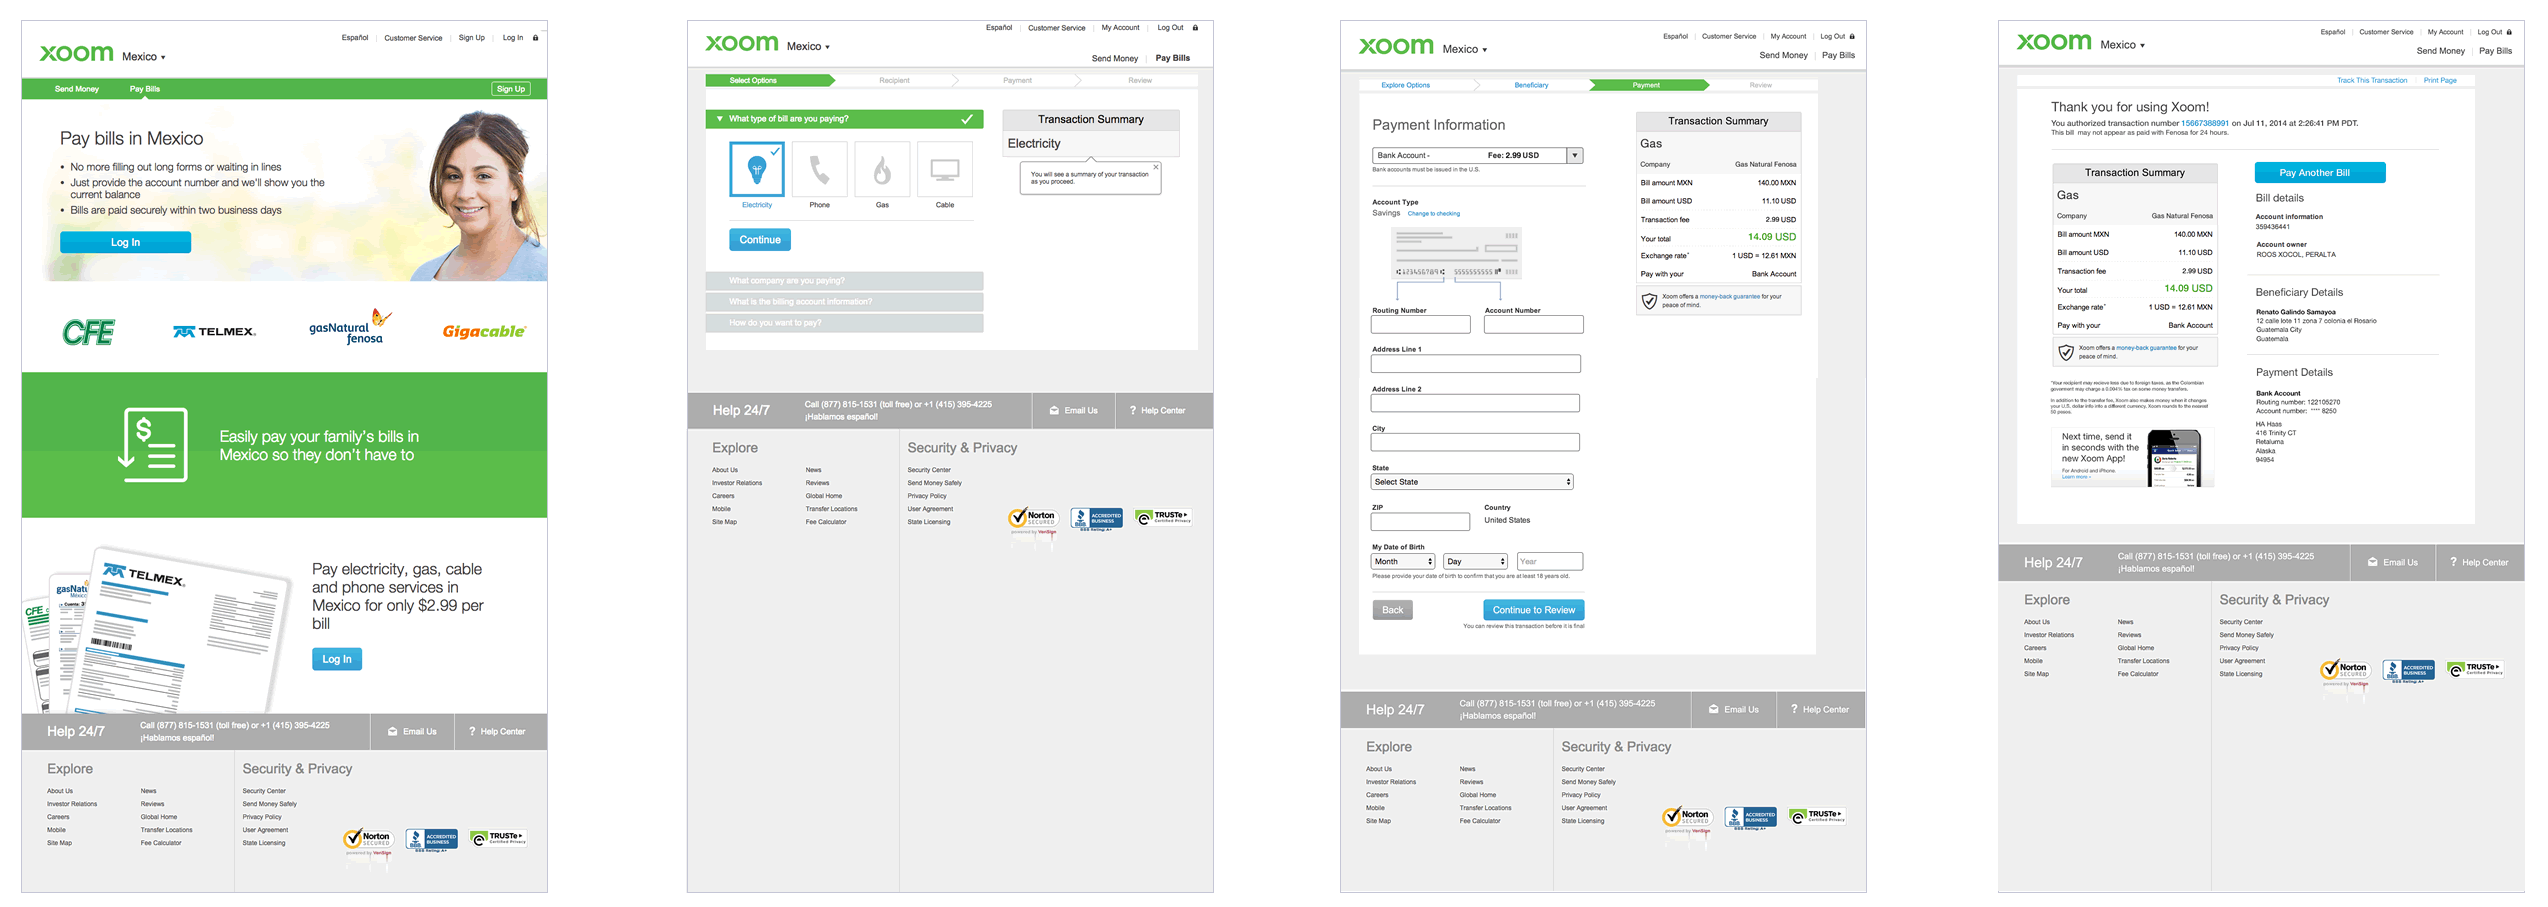
Task: Follow the Track This Transaction link
Action: coord(2371,80)
